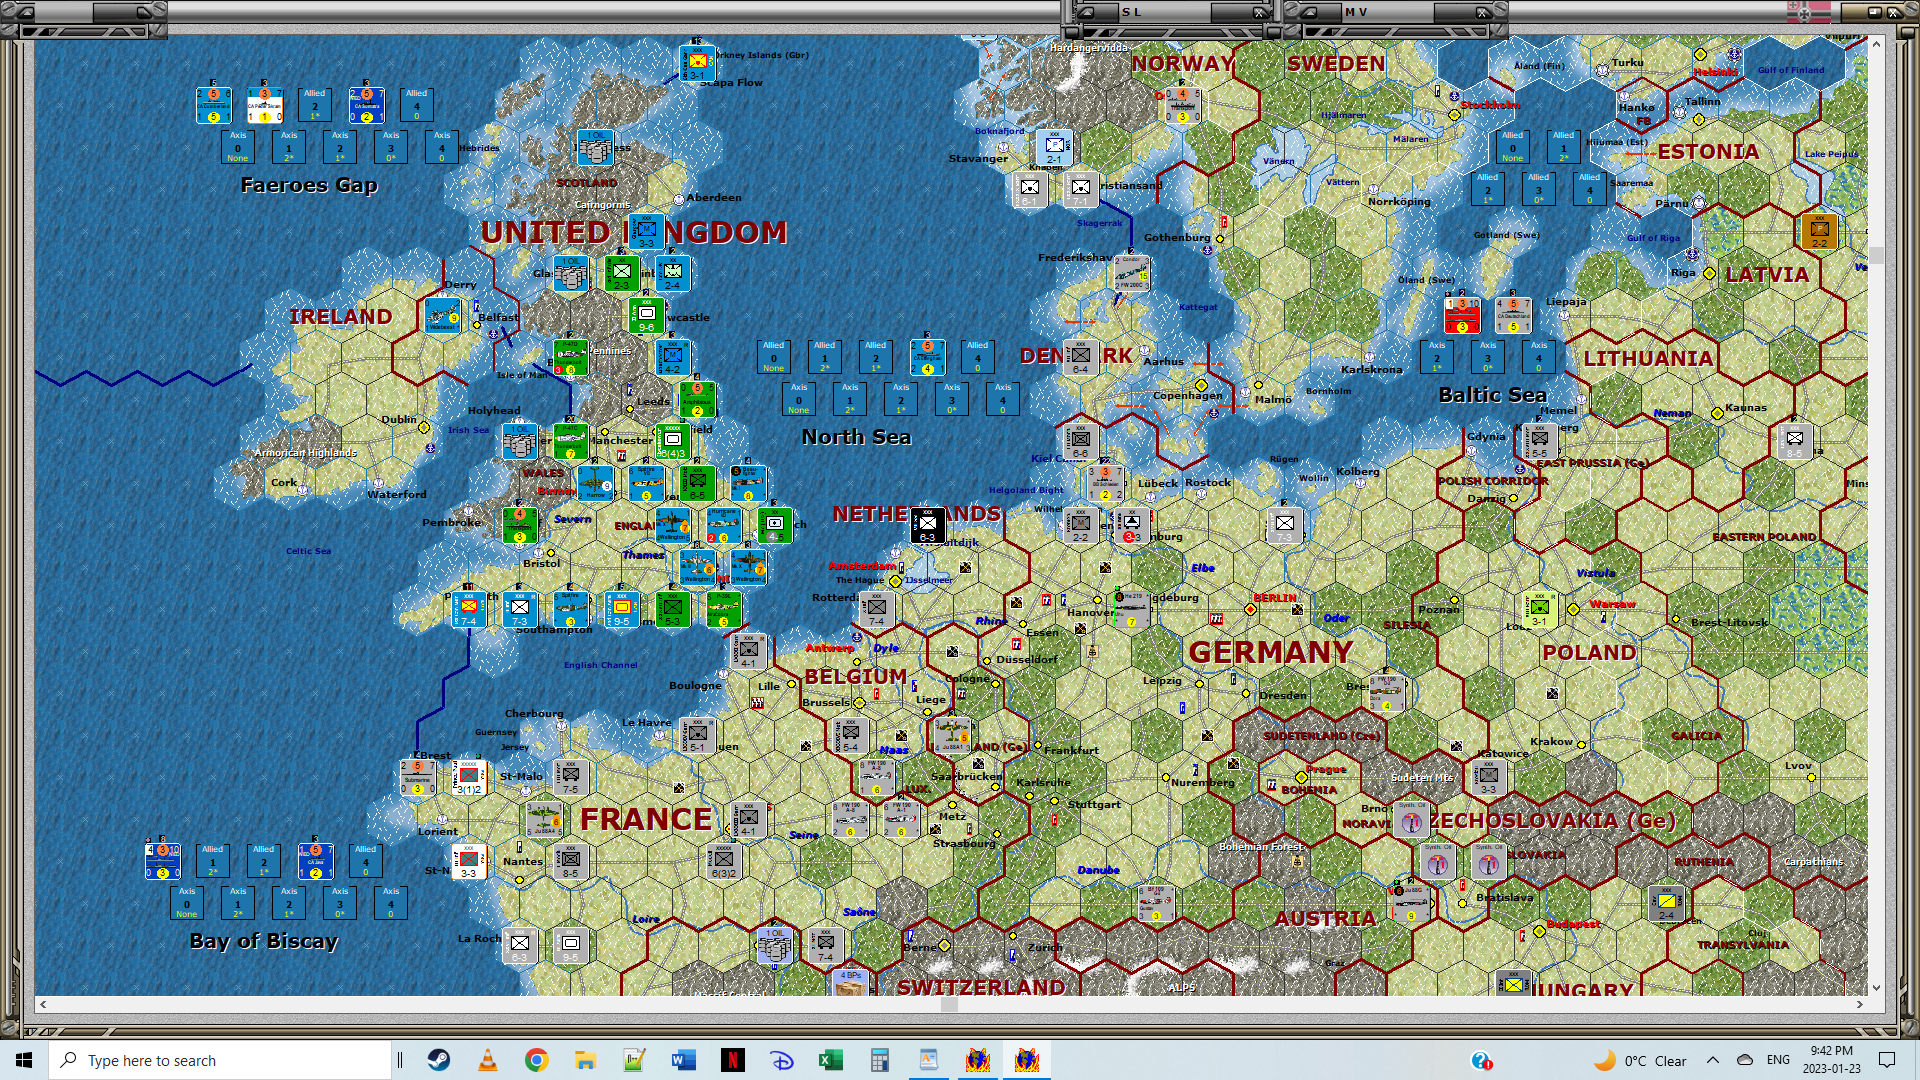The width and height of the screenshot is (1920, 1080).
Task: Select the green 4-5 division counter
Action: pos(774,525)
